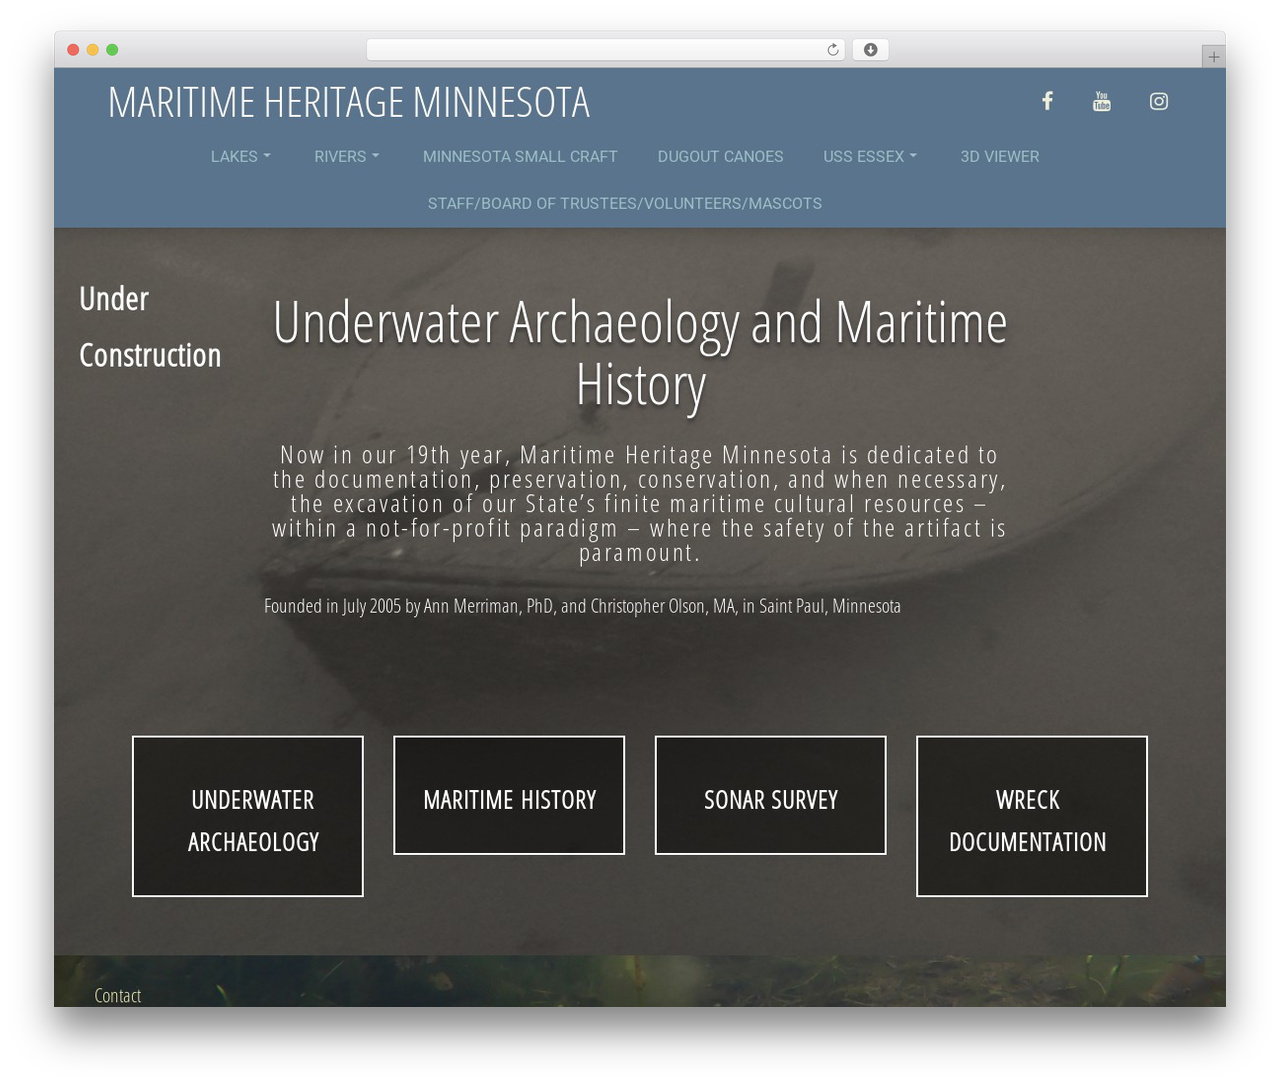
Task: Focus the browser address bar
Action: click(x=606, y=50)
